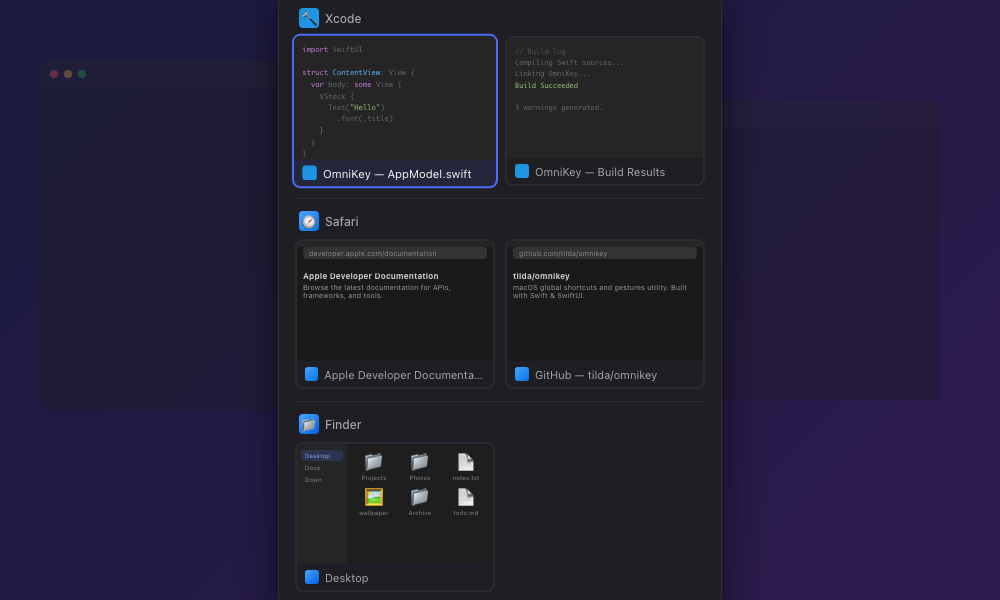Select the Projects folder icon

click(x=373, y=463)
